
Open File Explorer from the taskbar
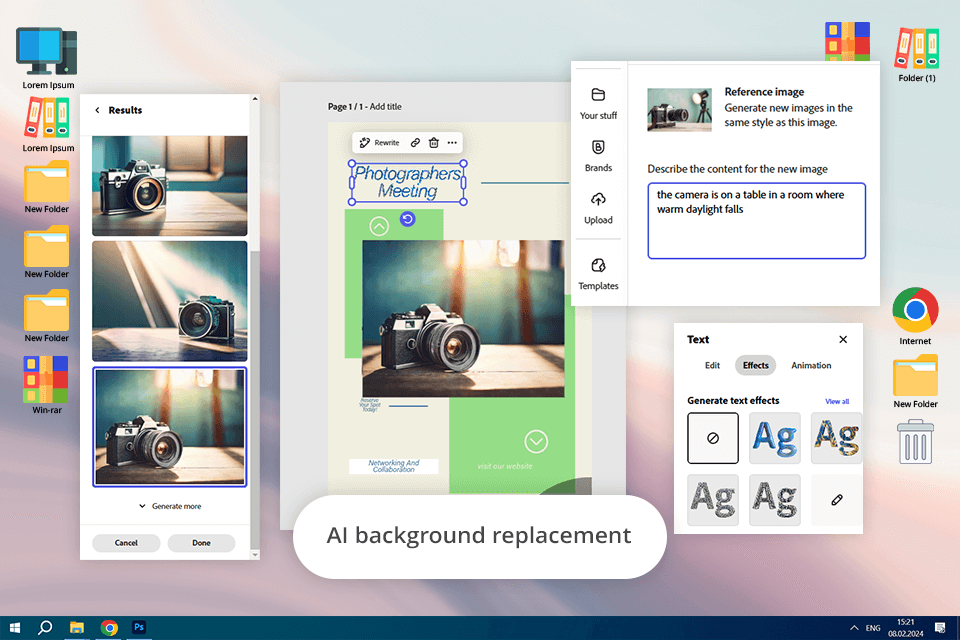(77, 628)
